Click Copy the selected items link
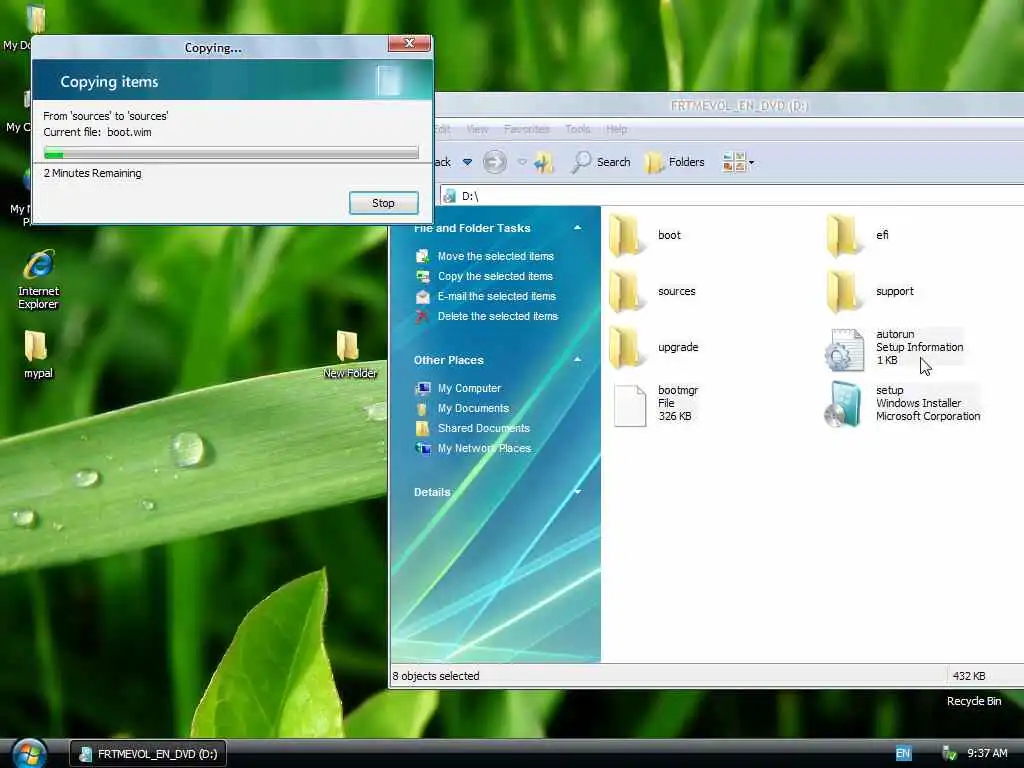 point(495,276)
